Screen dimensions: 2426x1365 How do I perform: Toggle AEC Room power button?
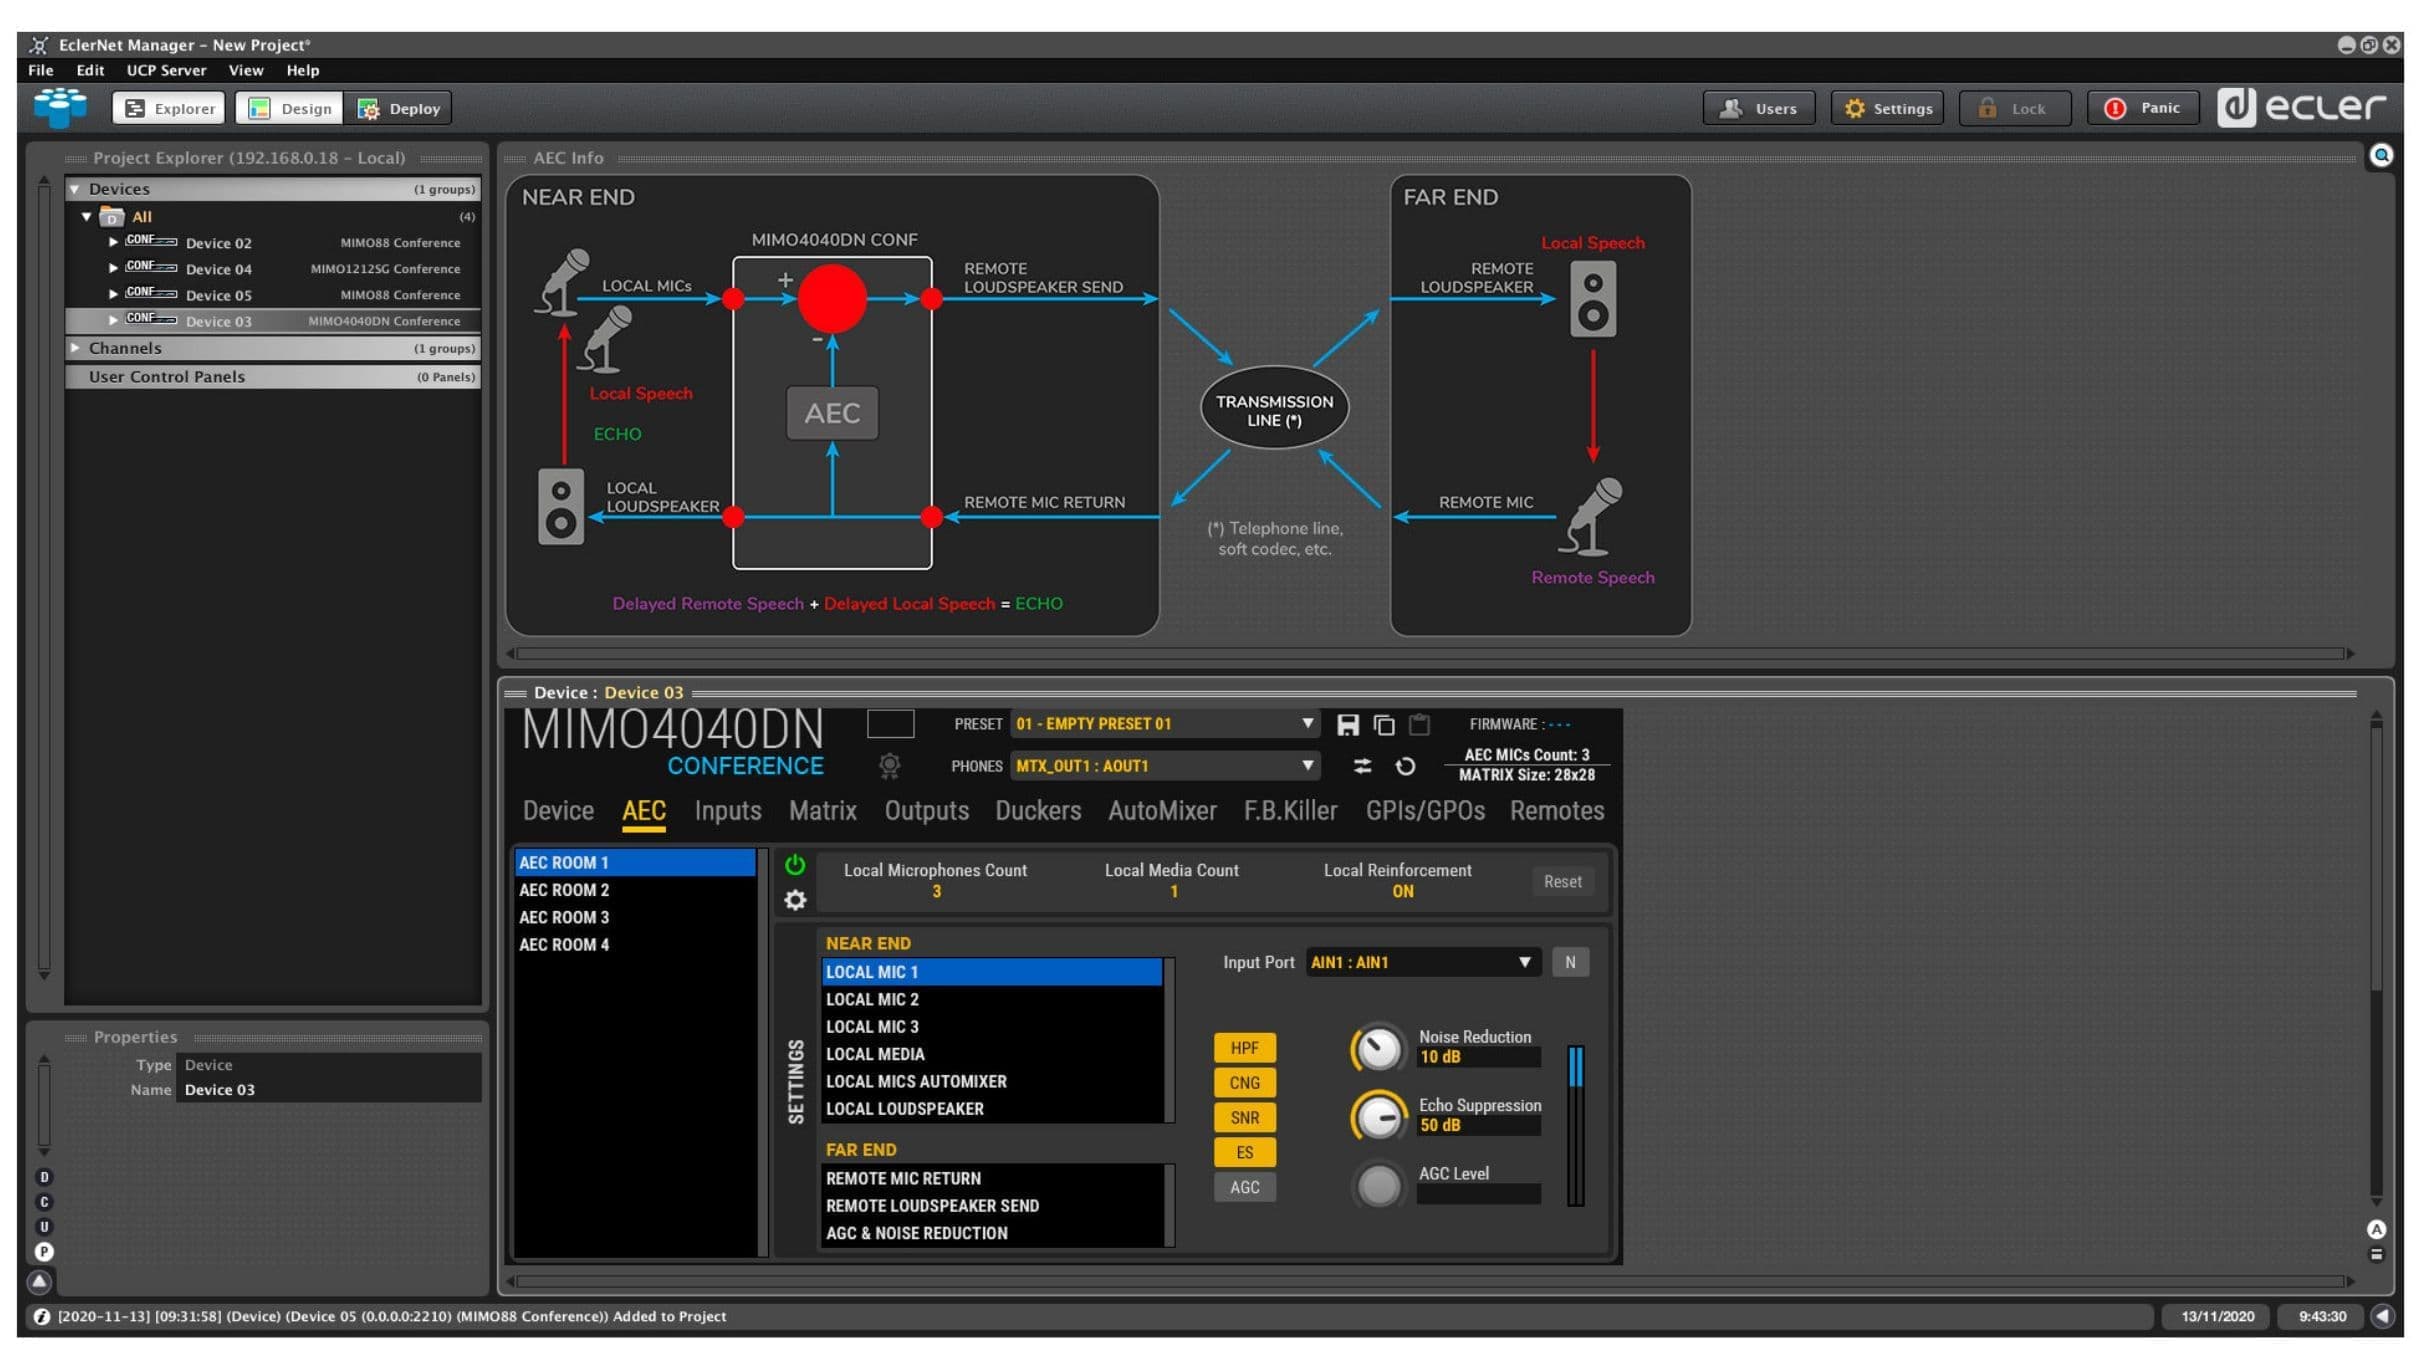pyautogui.click(x=795, y=865)
